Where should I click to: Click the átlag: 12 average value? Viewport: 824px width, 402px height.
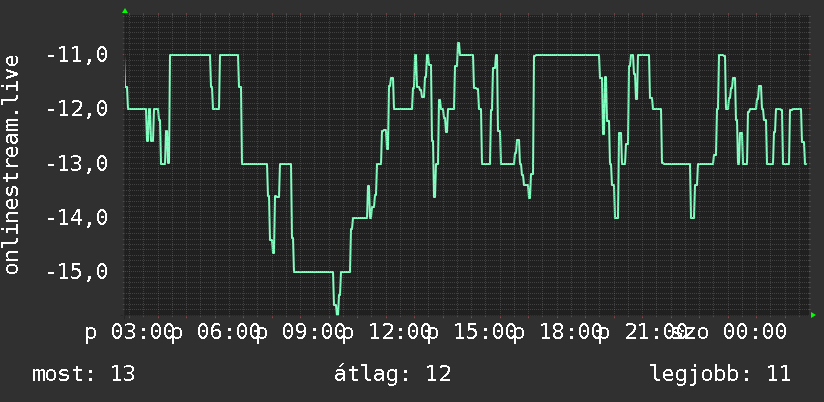tap(393, 374)
